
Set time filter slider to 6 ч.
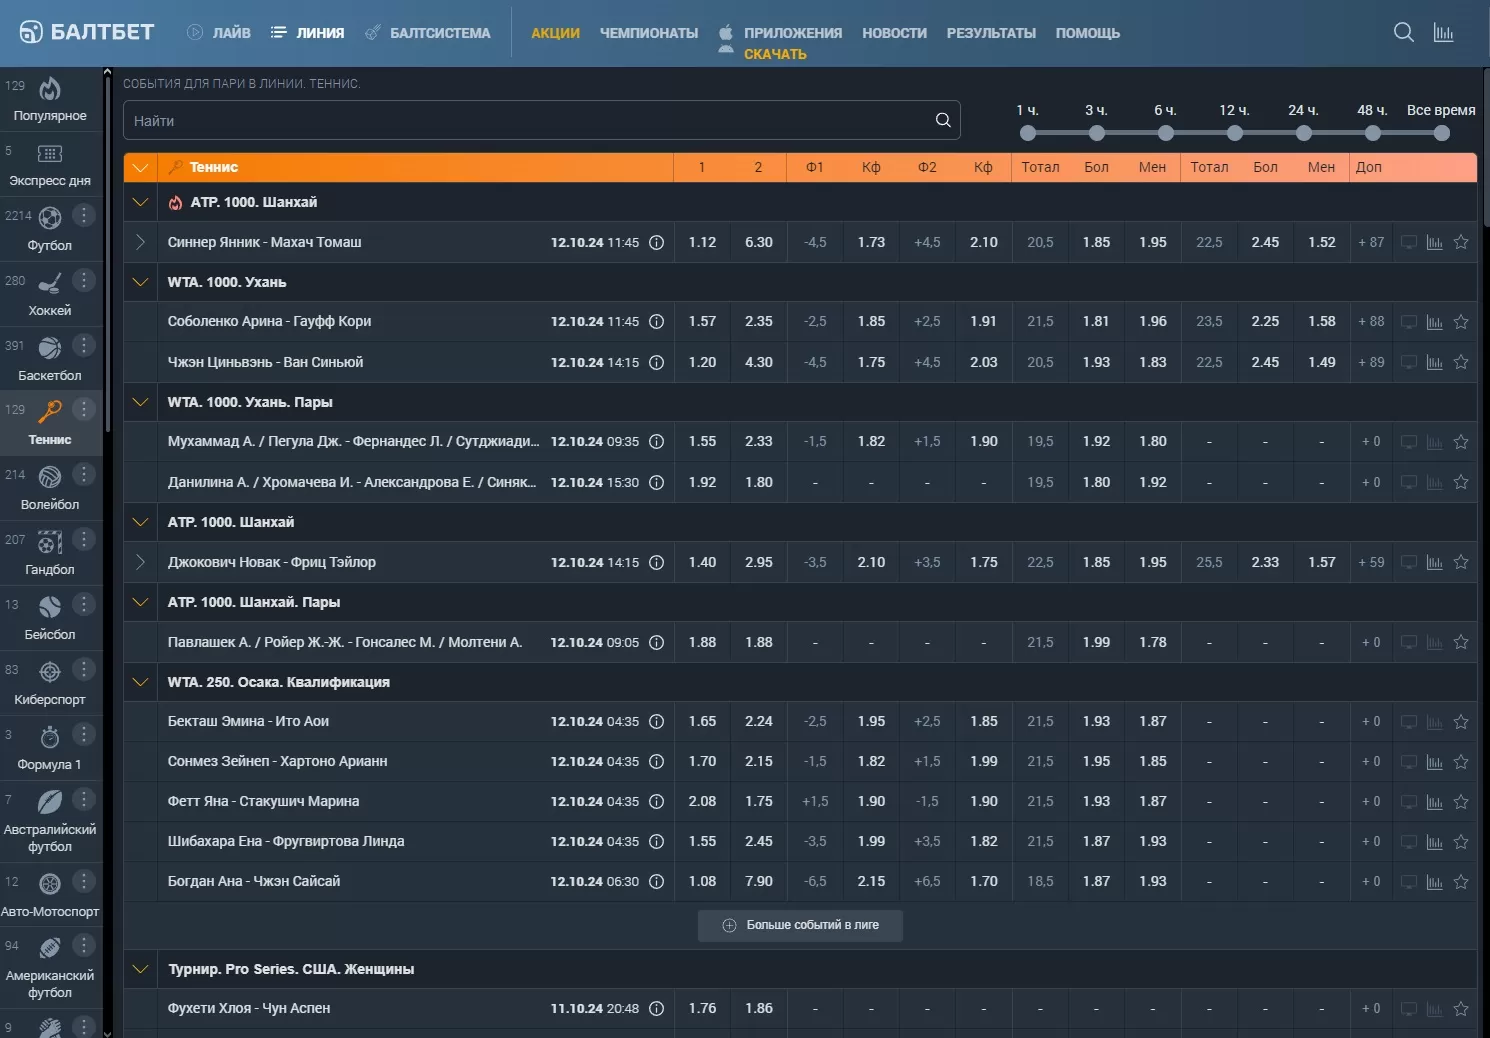click(x=1166, y=133)
